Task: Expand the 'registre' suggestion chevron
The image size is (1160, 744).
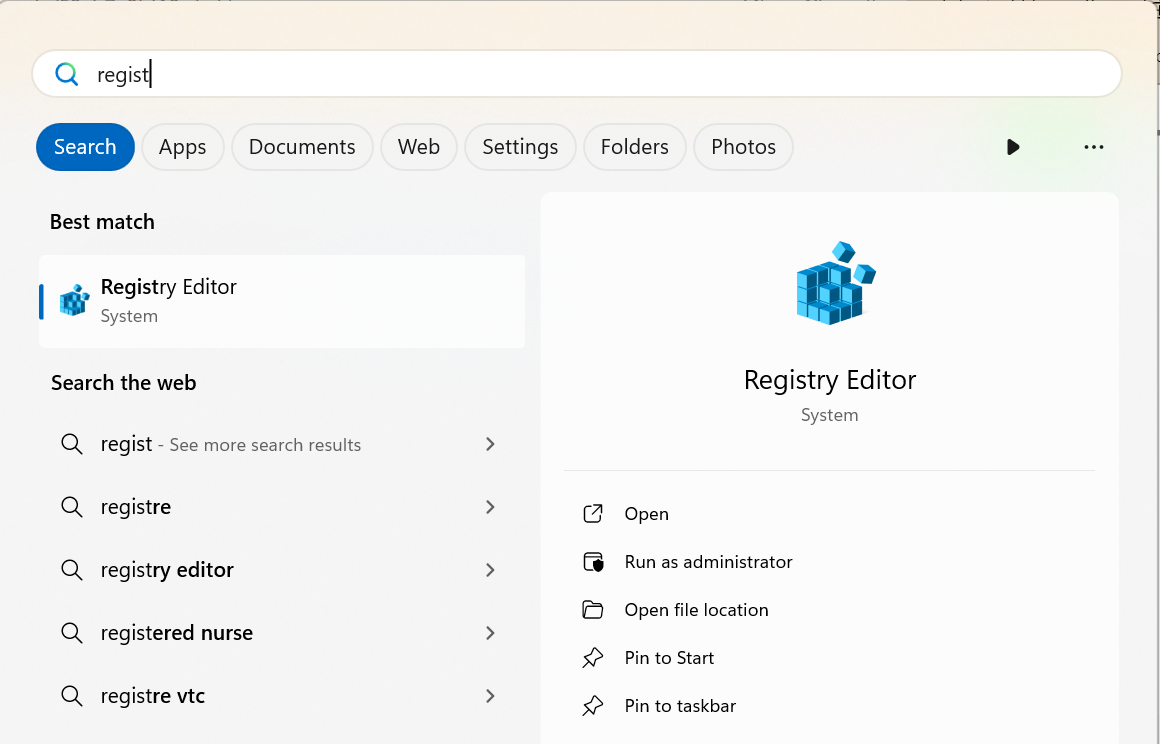Action: [x=490, y=507]
